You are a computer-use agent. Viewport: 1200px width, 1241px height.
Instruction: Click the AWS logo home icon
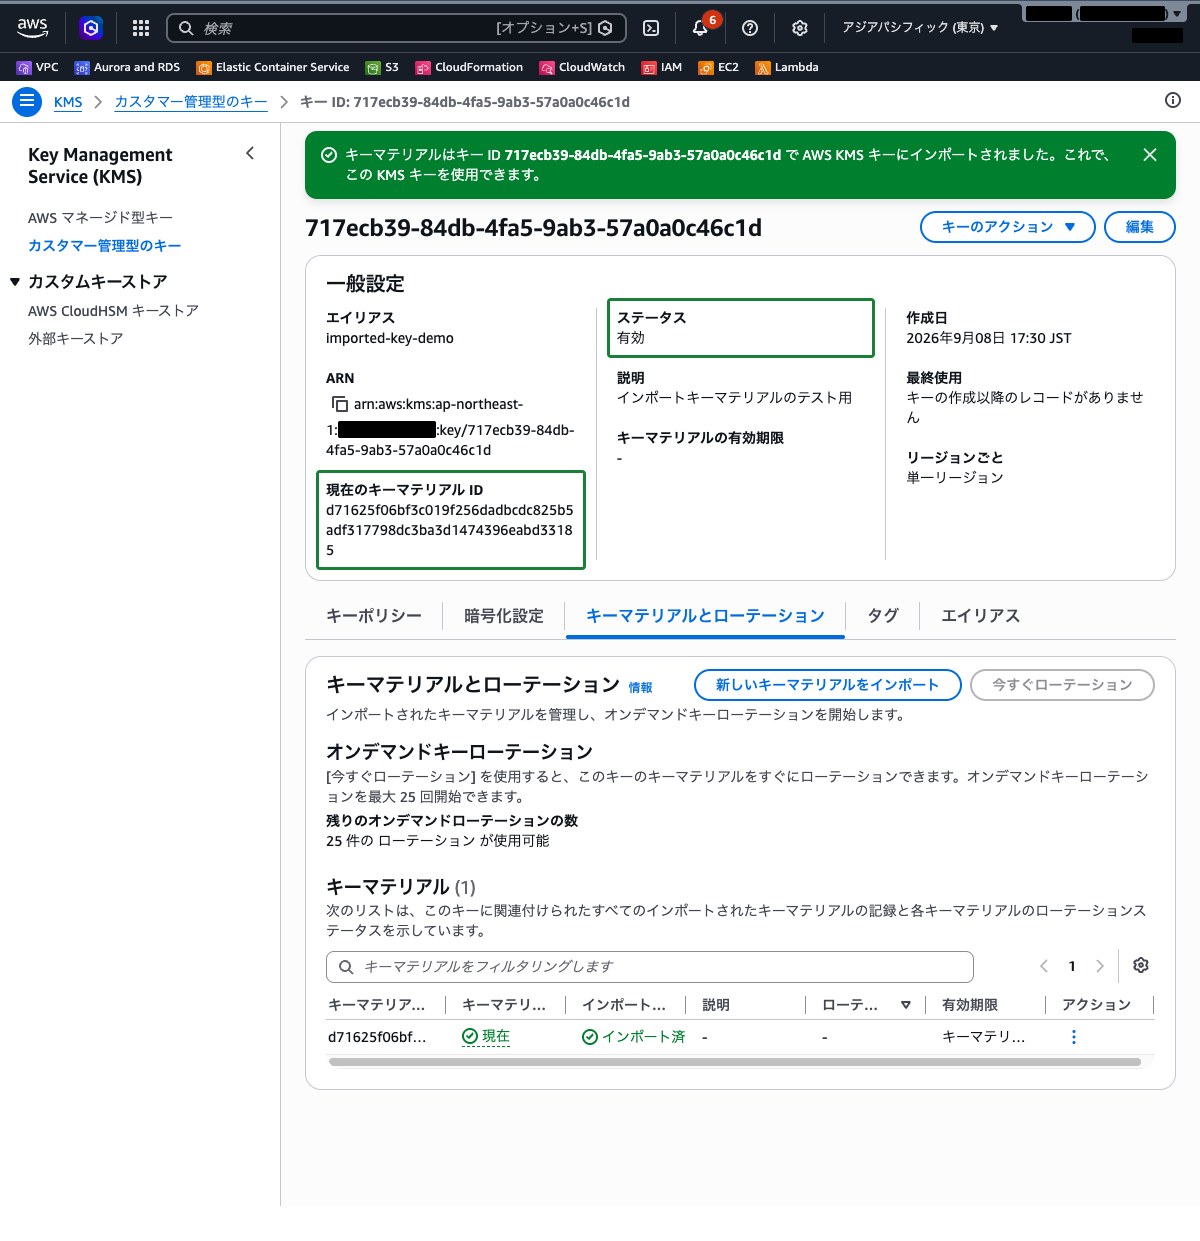click(x=33, y=28)
